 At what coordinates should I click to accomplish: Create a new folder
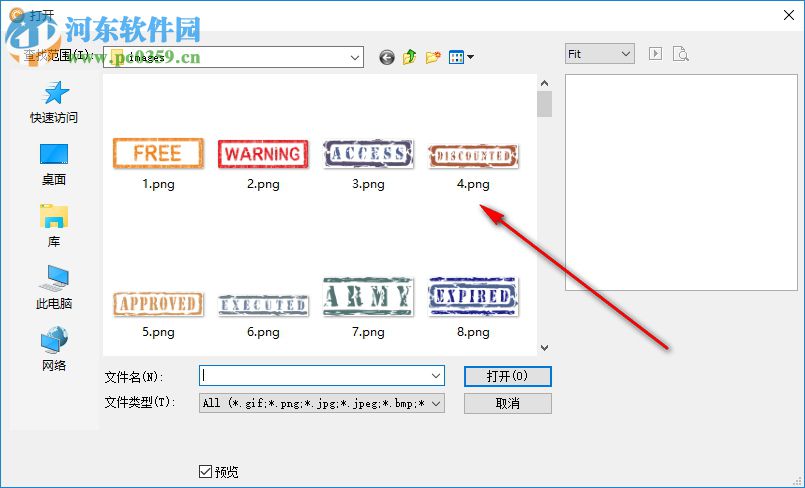click(433, 56)
